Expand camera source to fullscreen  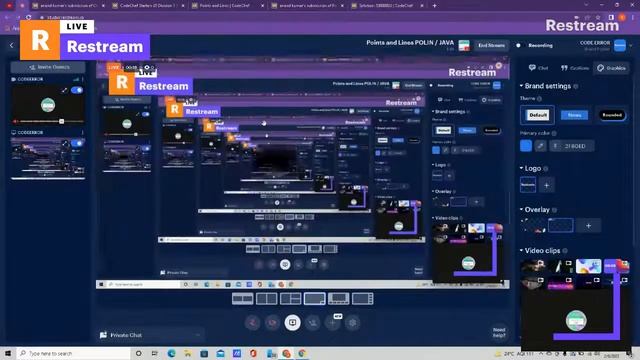(64, 90)
